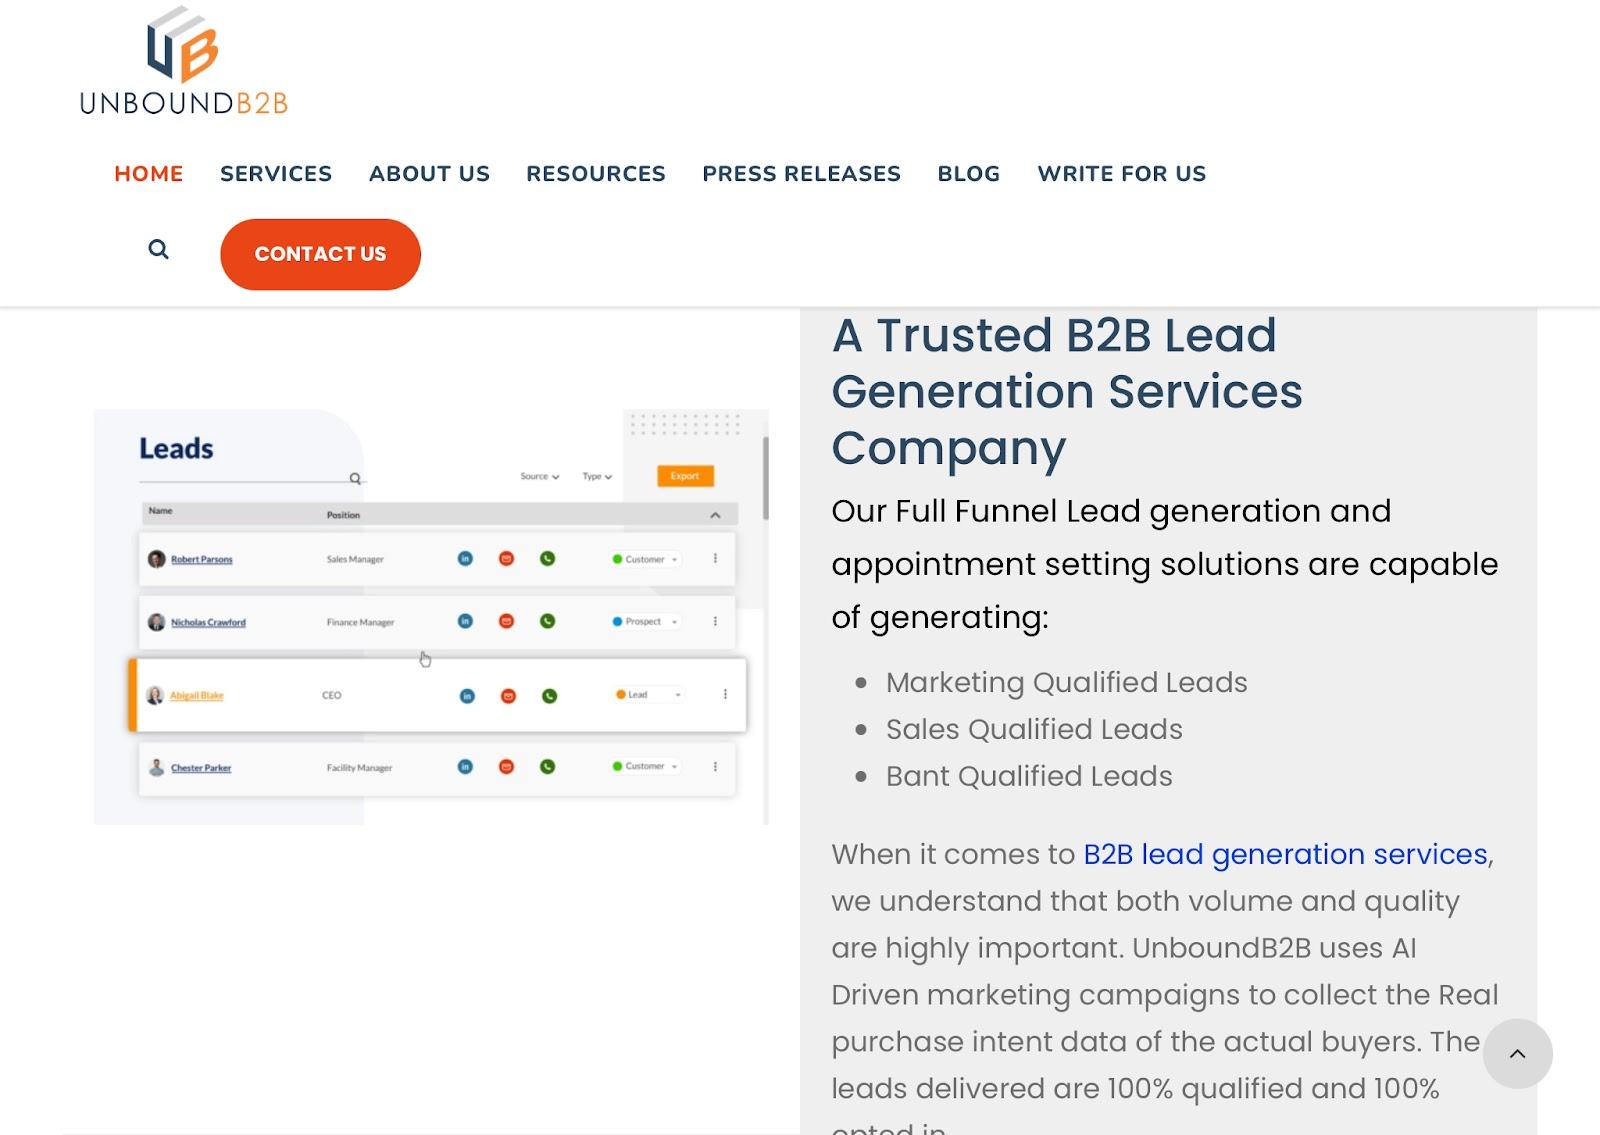Open the Press Releases page
The image size is (1600, 1135).
pos(802,174)
